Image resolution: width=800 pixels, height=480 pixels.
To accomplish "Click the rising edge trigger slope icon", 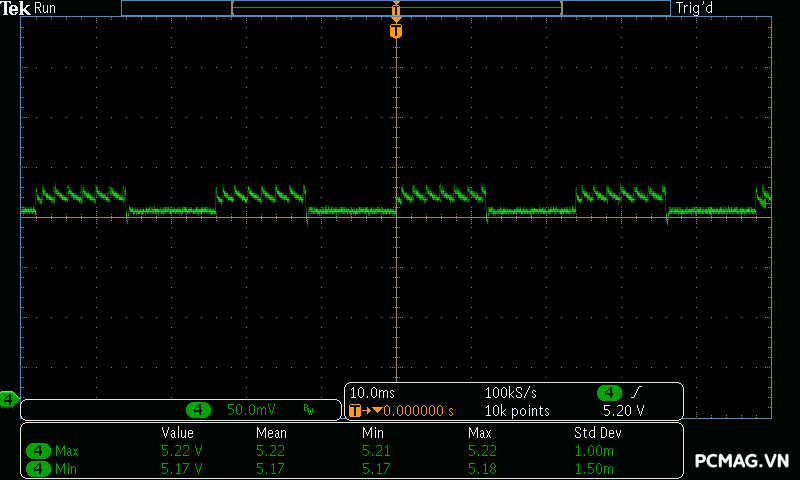I will (635, 393).
